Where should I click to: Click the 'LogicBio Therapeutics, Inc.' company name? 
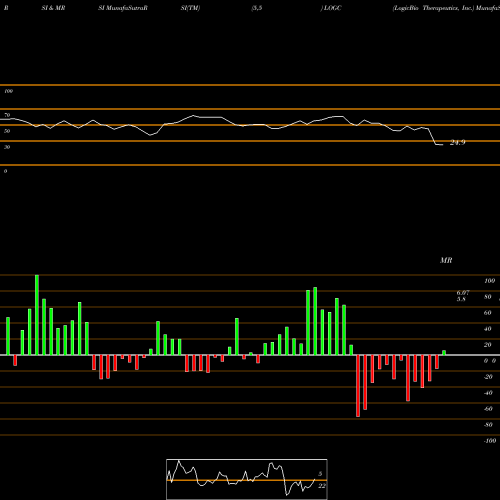(x=433, y=8)
